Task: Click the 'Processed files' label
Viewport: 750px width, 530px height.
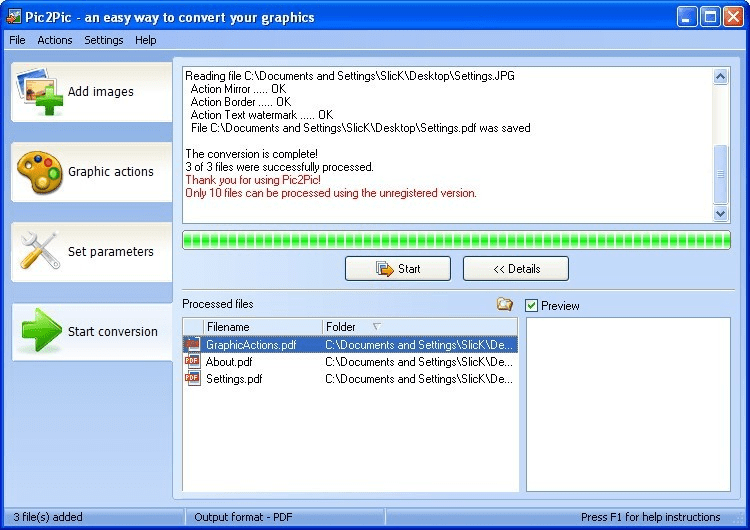Action: pos(218,304)
